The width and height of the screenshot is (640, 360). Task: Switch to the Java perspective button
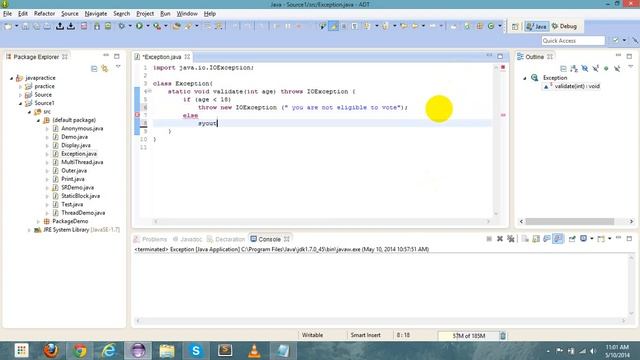point(536,27)
